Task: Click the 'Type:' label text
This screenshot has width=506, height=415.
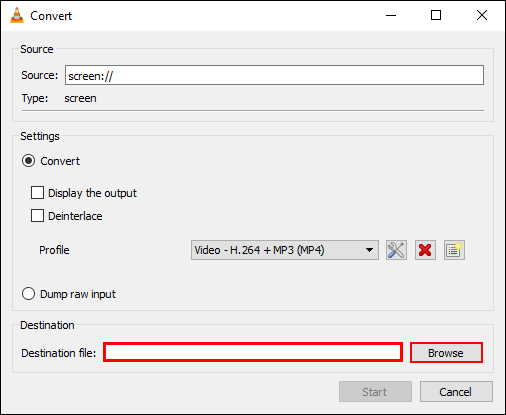Action: 35,98
